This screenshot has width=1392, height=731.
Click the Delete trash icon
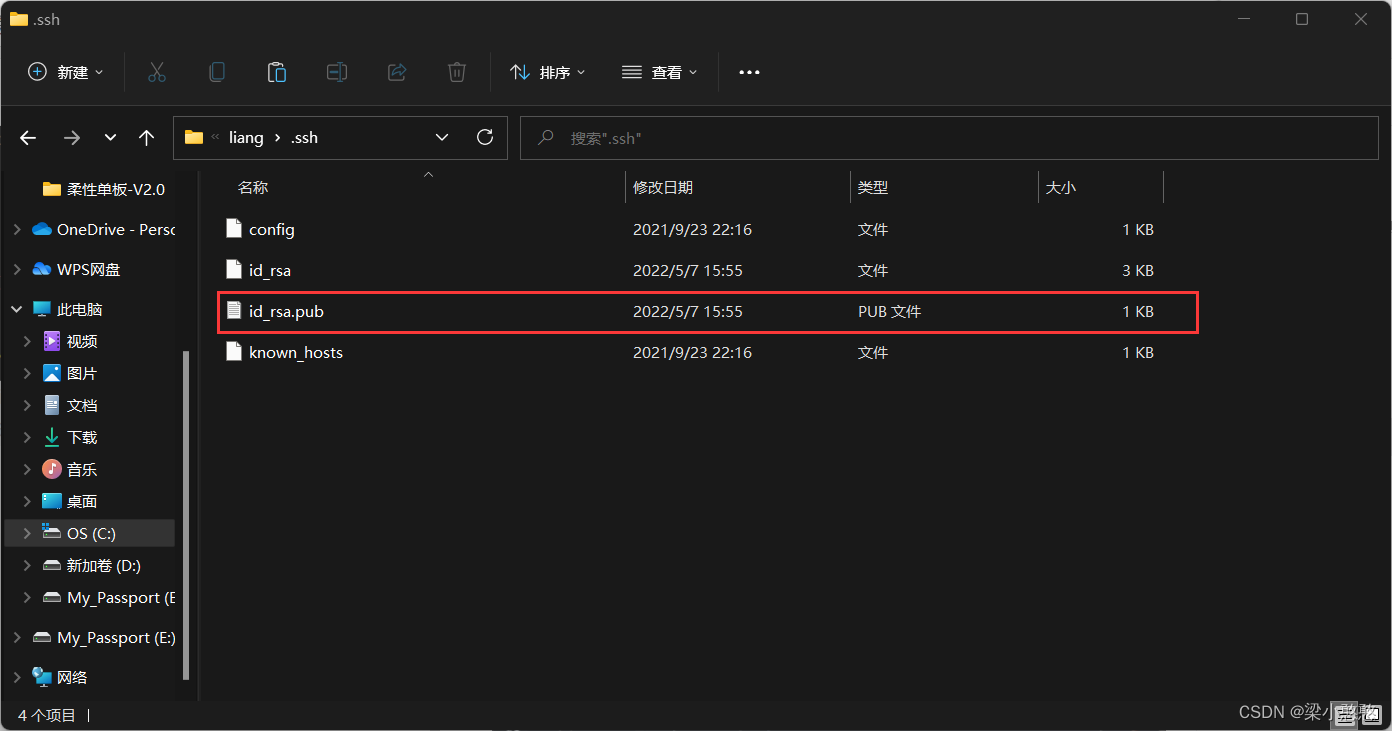pos(457,72)
